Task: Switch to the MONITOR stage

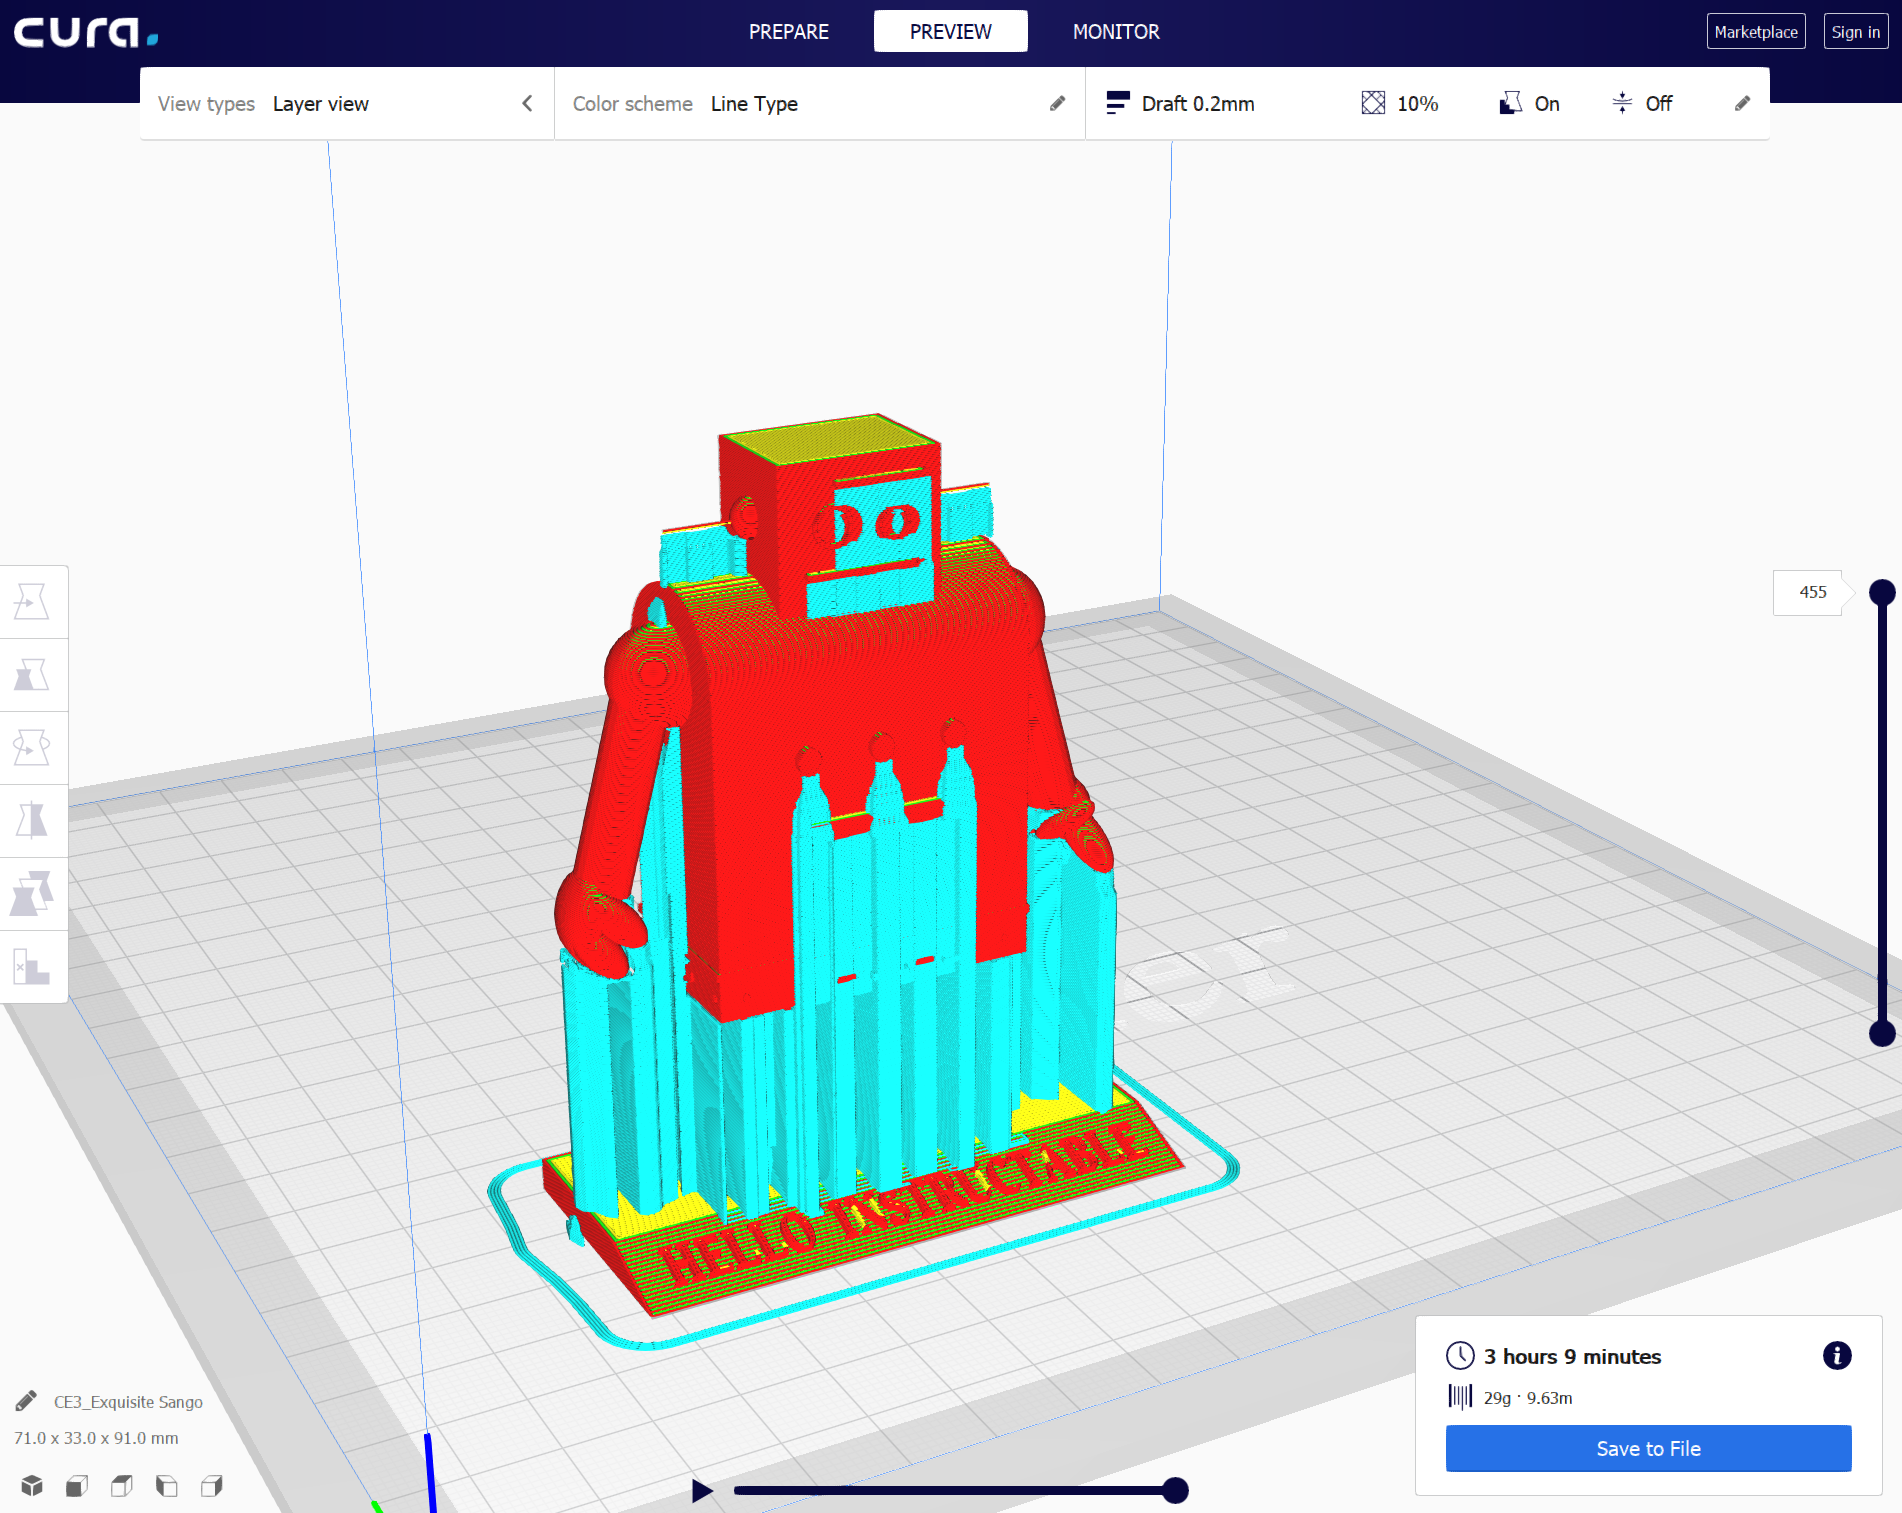Action: (x=1116, y=32)
